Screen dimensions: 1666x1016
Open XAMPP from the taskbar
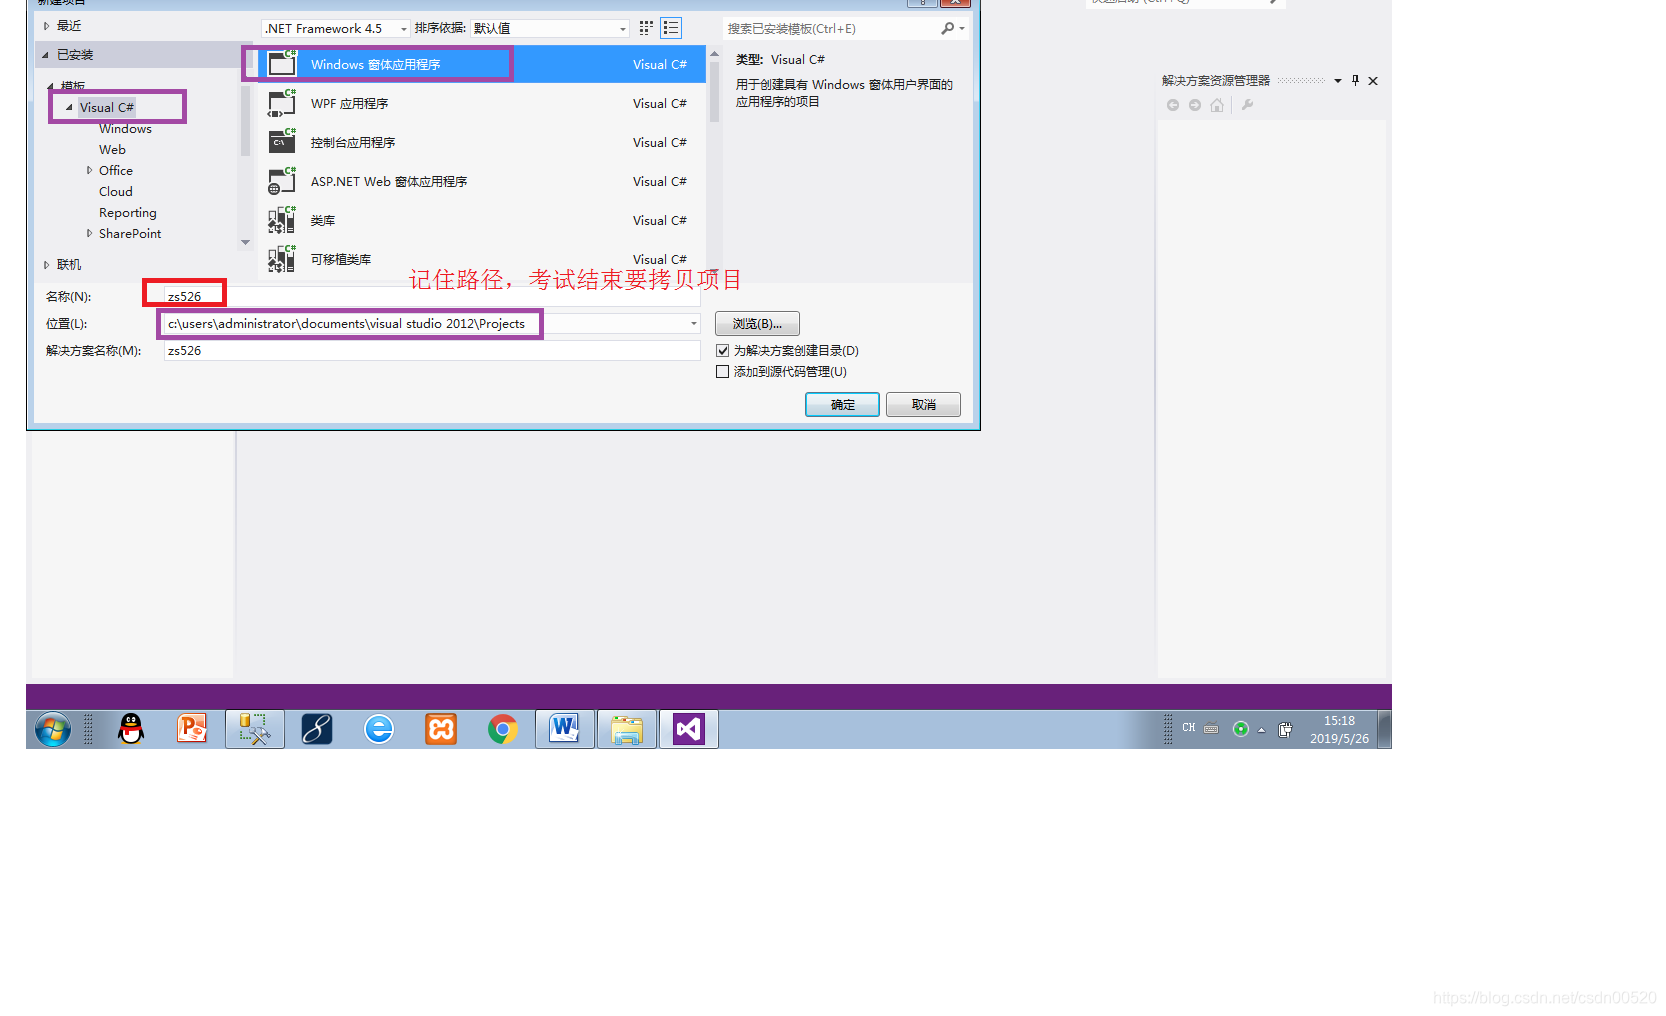[441, 729]
